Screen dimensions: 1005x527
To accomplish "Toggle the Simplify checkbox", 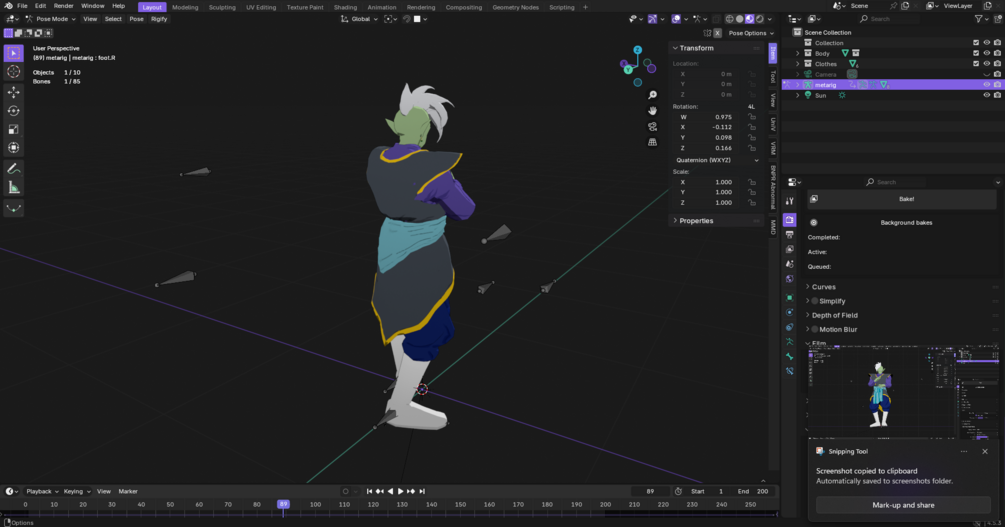I will (x=815, y=301).
